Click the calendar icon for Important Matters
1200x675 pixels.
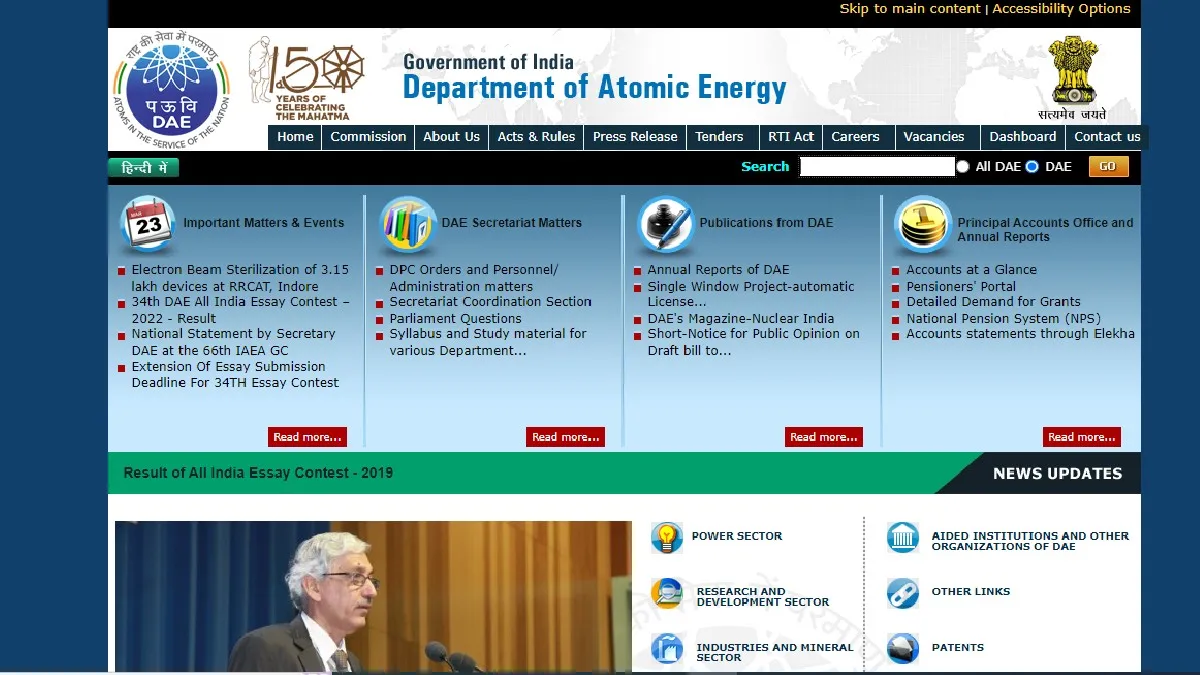tap(148, 224)
